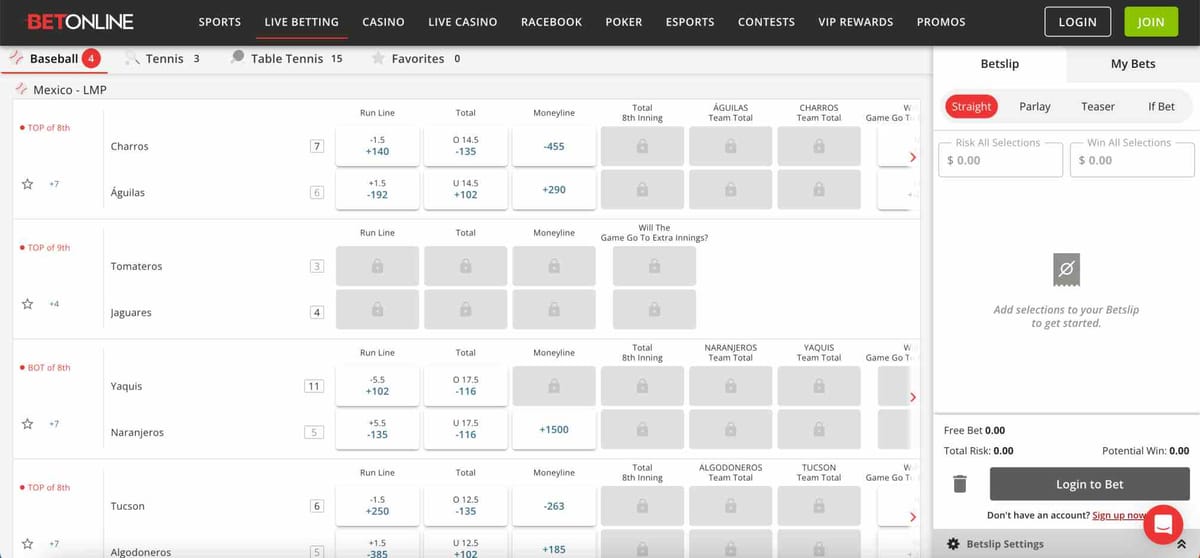This screenshot has width=1200, height=558.
Task: Click locked Tomateros extra innings cell
Action: click(x=654, y=266)
